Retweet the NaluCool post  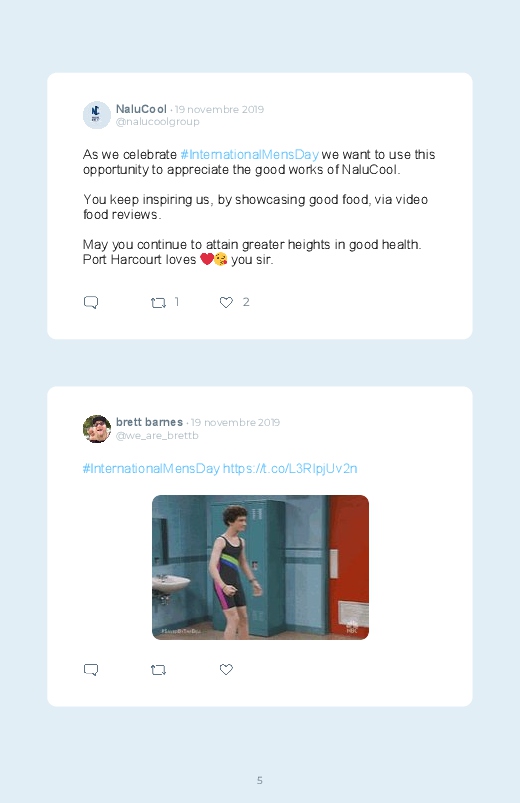158,303
